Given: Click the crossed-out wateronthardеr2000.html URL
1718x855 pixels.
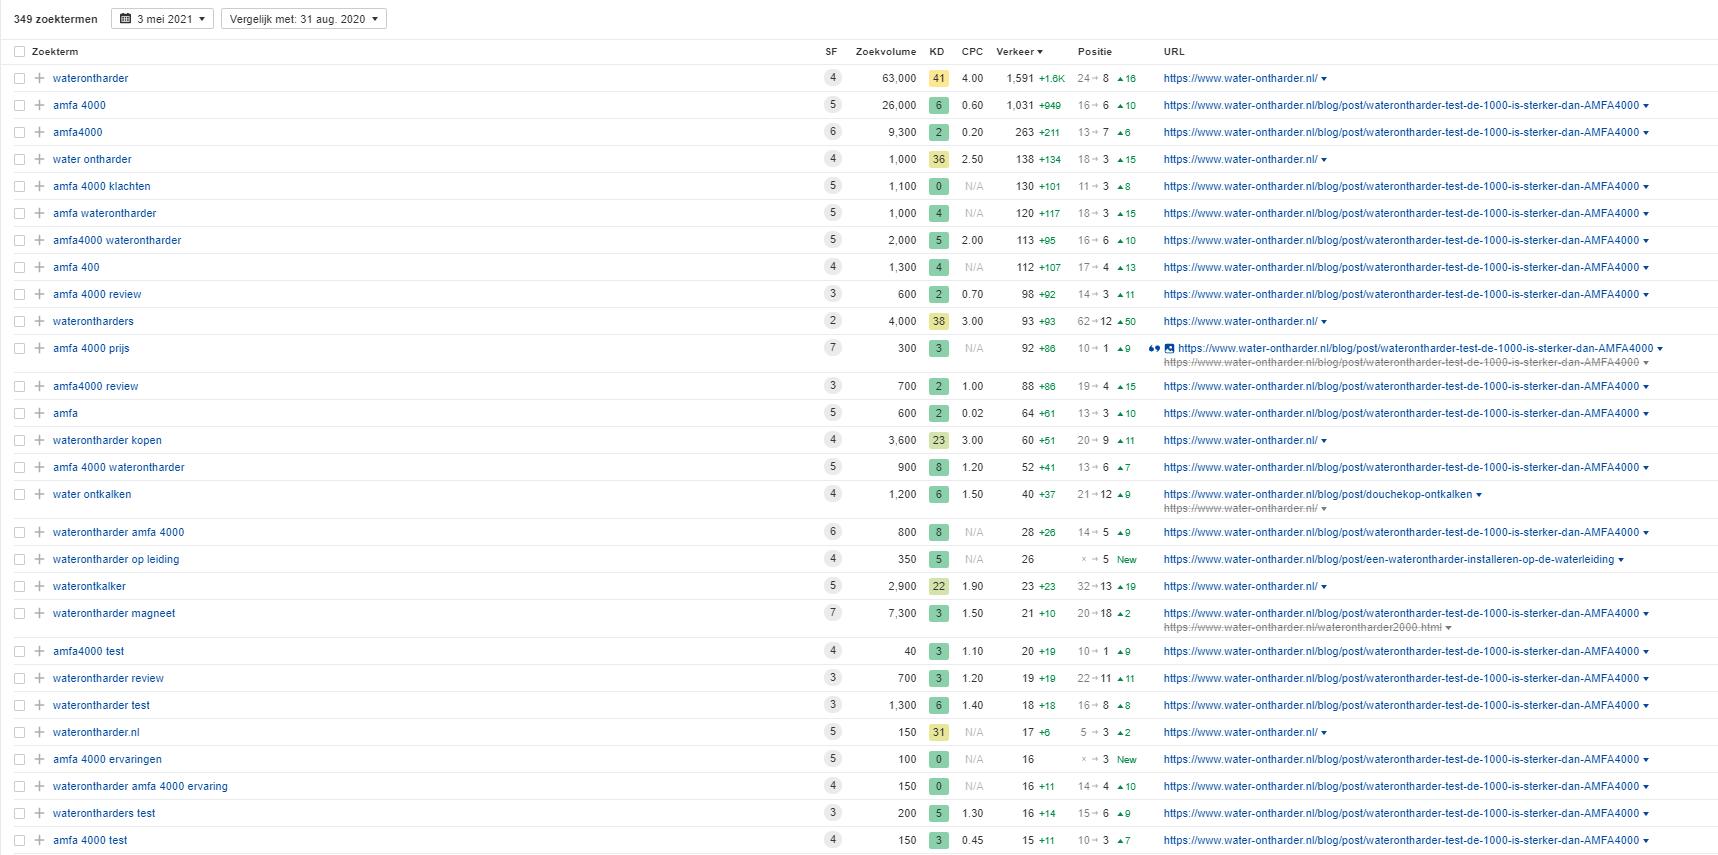Looking at the screenshot, I should click(x=1302, y=628).
